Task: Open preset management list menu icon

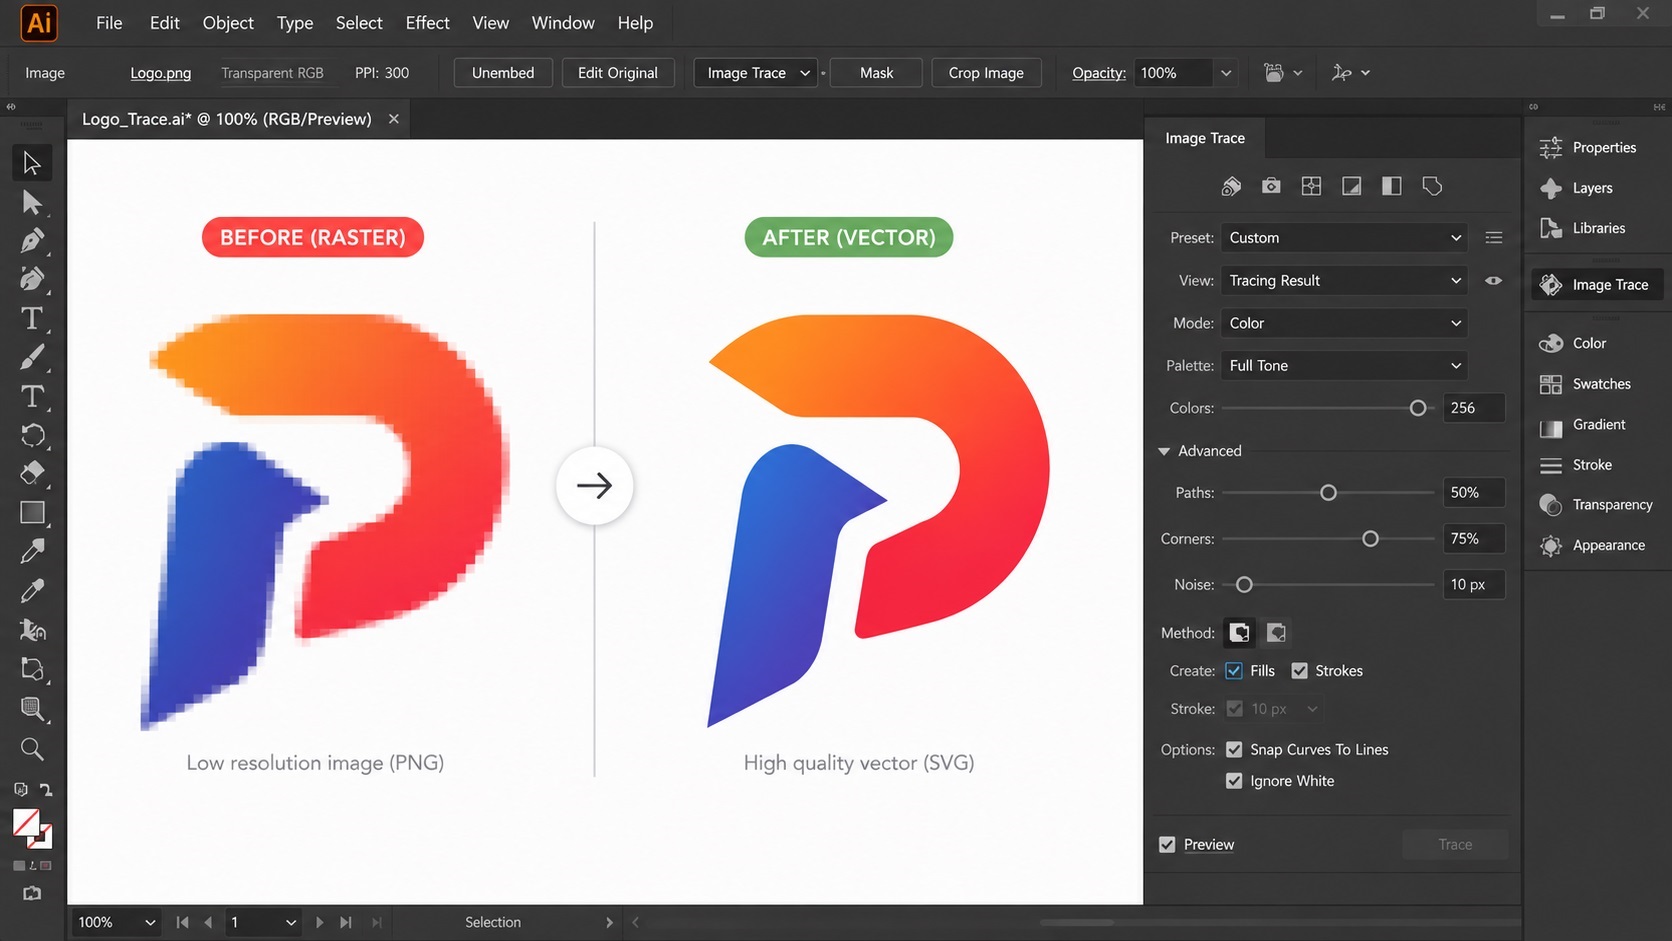Action: pos(1494,238)
